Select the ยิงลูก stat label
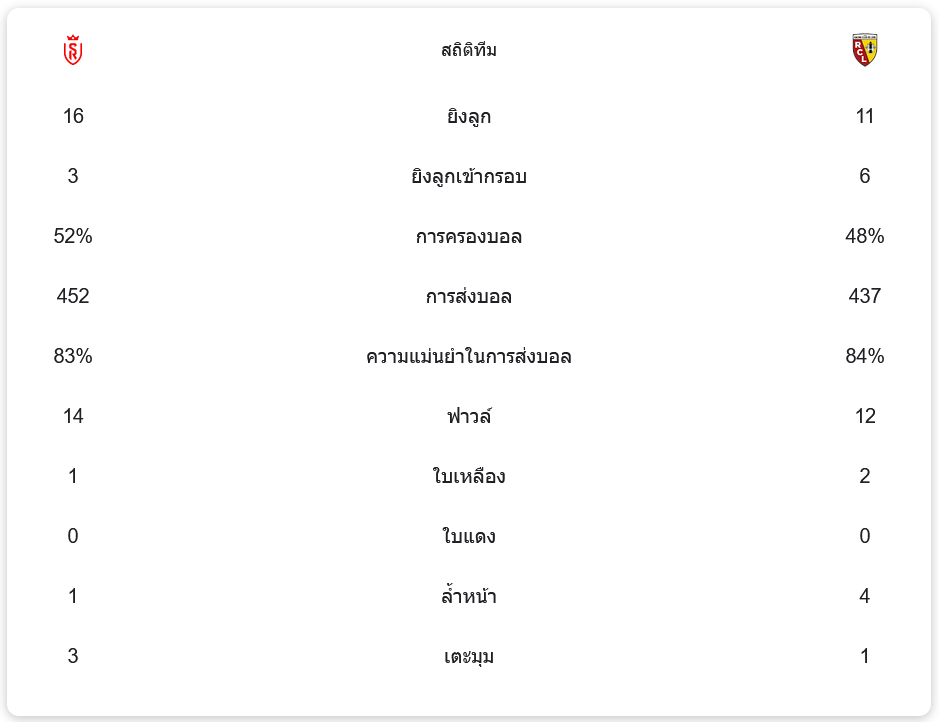 point(469,117)
